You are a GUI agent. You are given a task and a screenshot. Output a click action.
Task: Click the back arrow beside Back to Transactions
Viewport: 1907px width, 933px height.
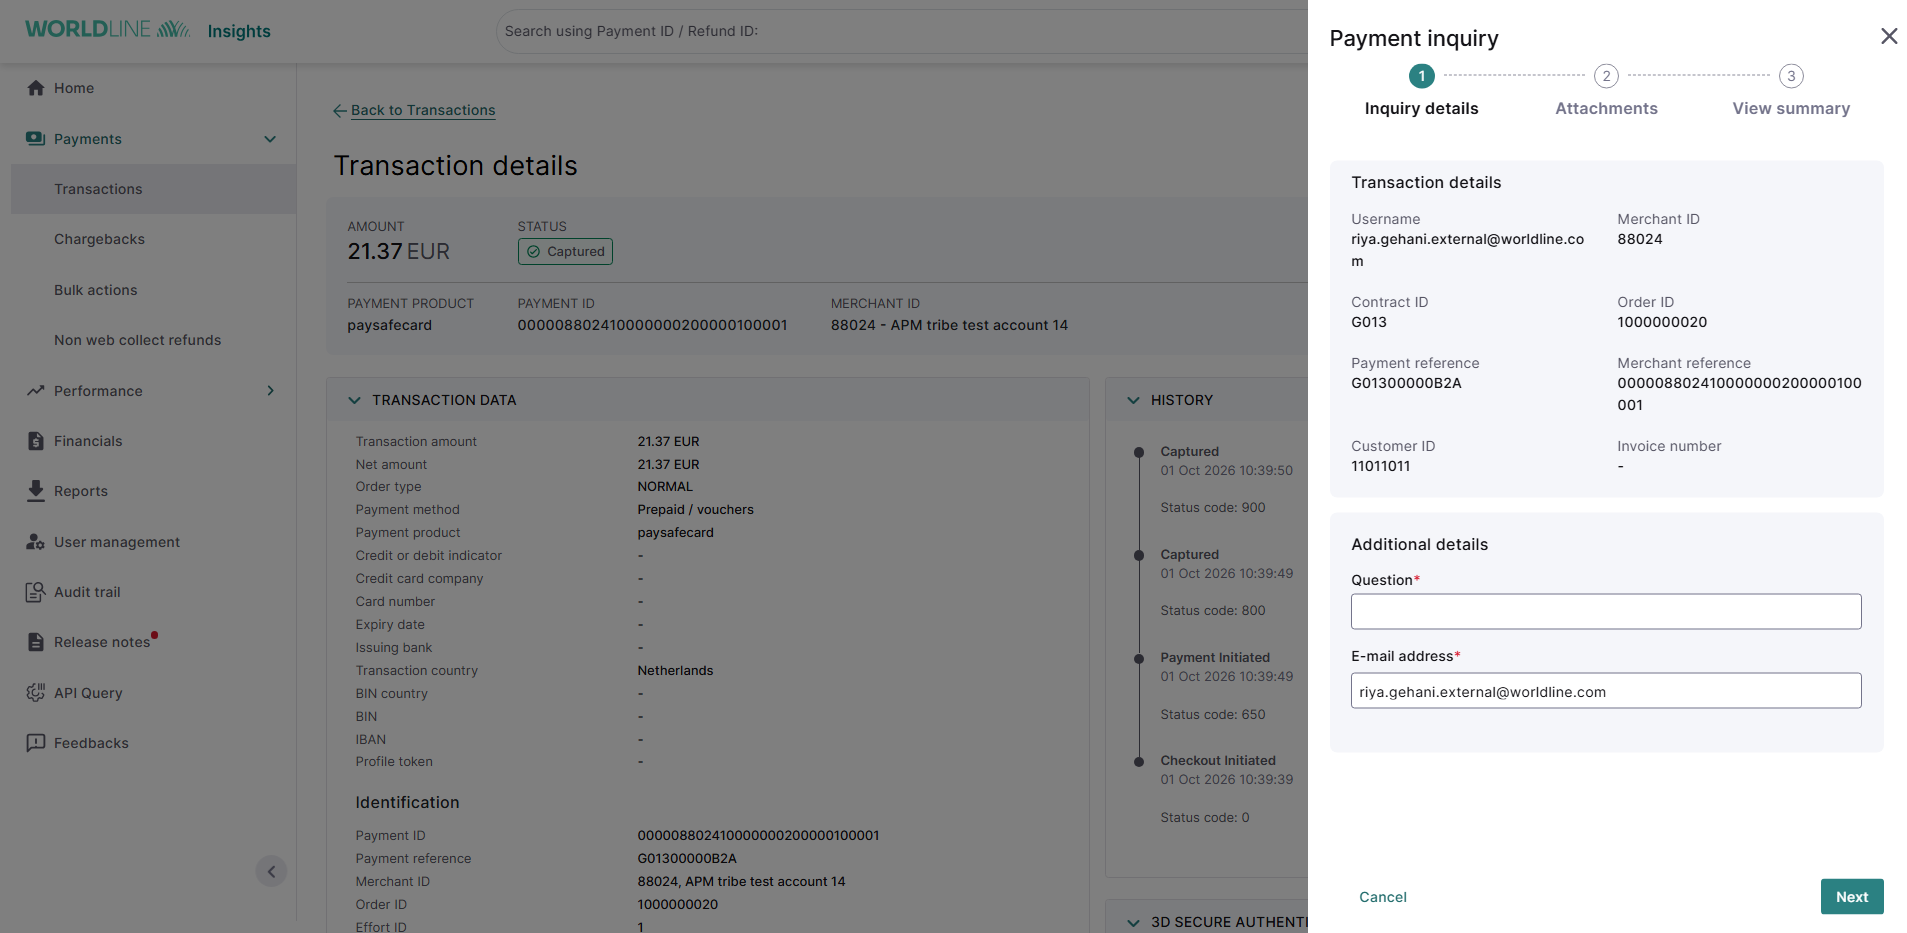pyautogui.click(x=340, y=111)
